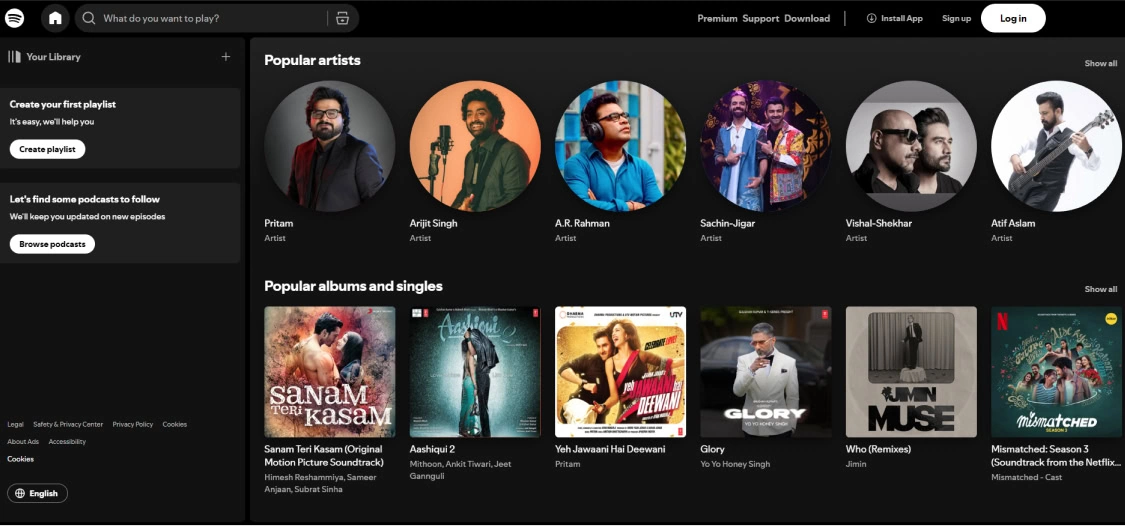Click 'Mismatched - Cast' artist text
Viewport: 1125px width, 526px height.
(1027, 477)
